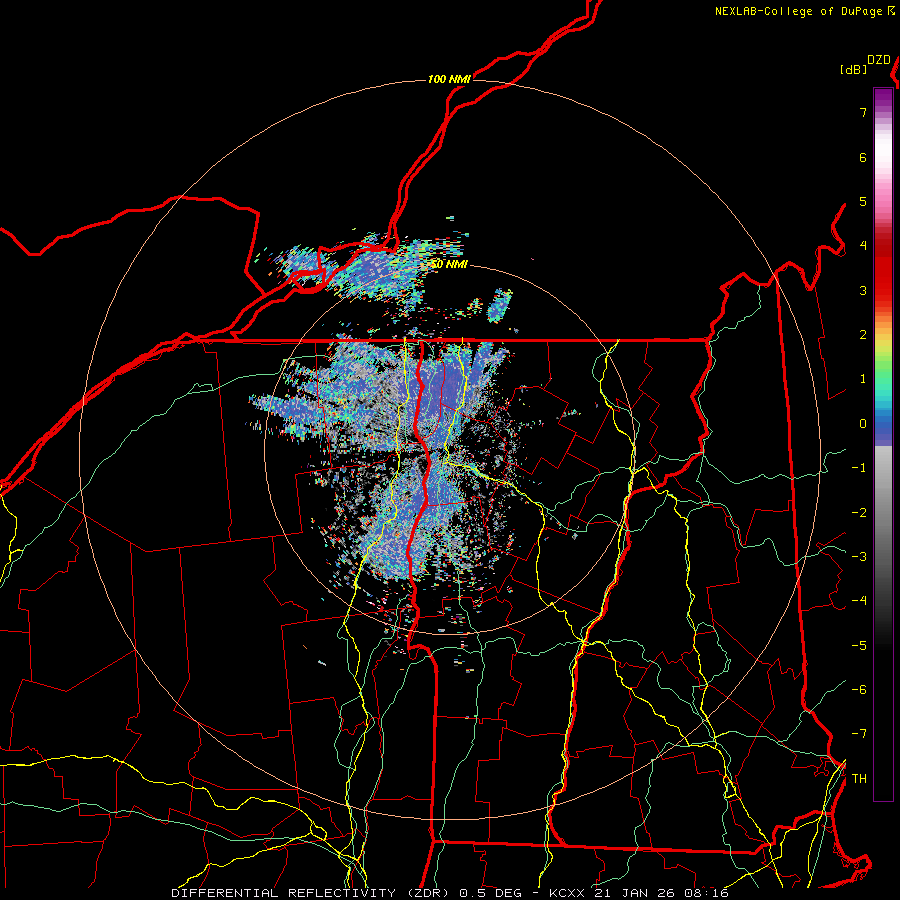Click the 4 dB colorbar tick label
The width and height of the screenshot is (900, 900).
click(863, 246)
